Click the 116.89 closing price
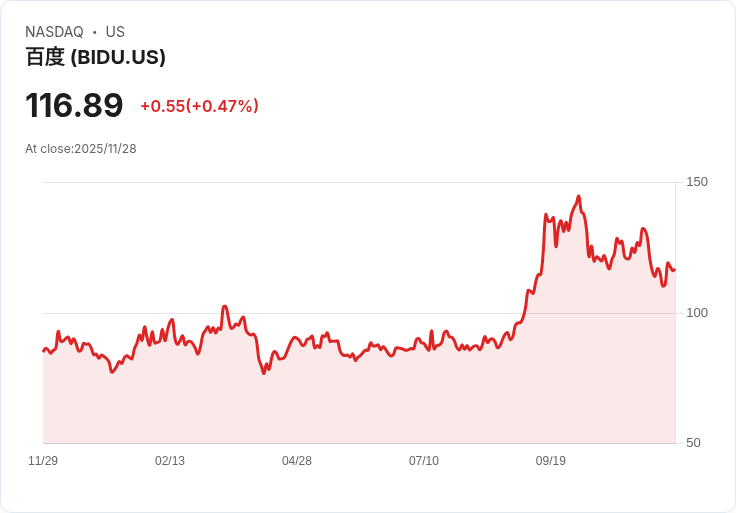The width and height of the screenshot is (736, 513). pos(74,106)
